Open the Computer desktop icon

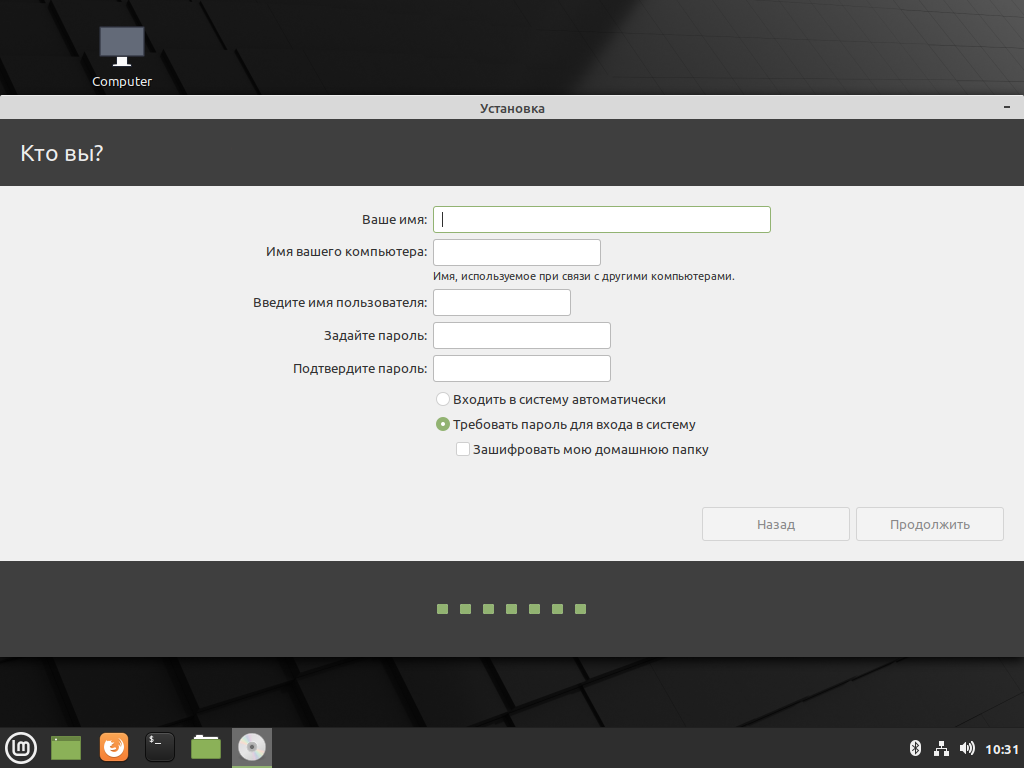tap(121, 57)
